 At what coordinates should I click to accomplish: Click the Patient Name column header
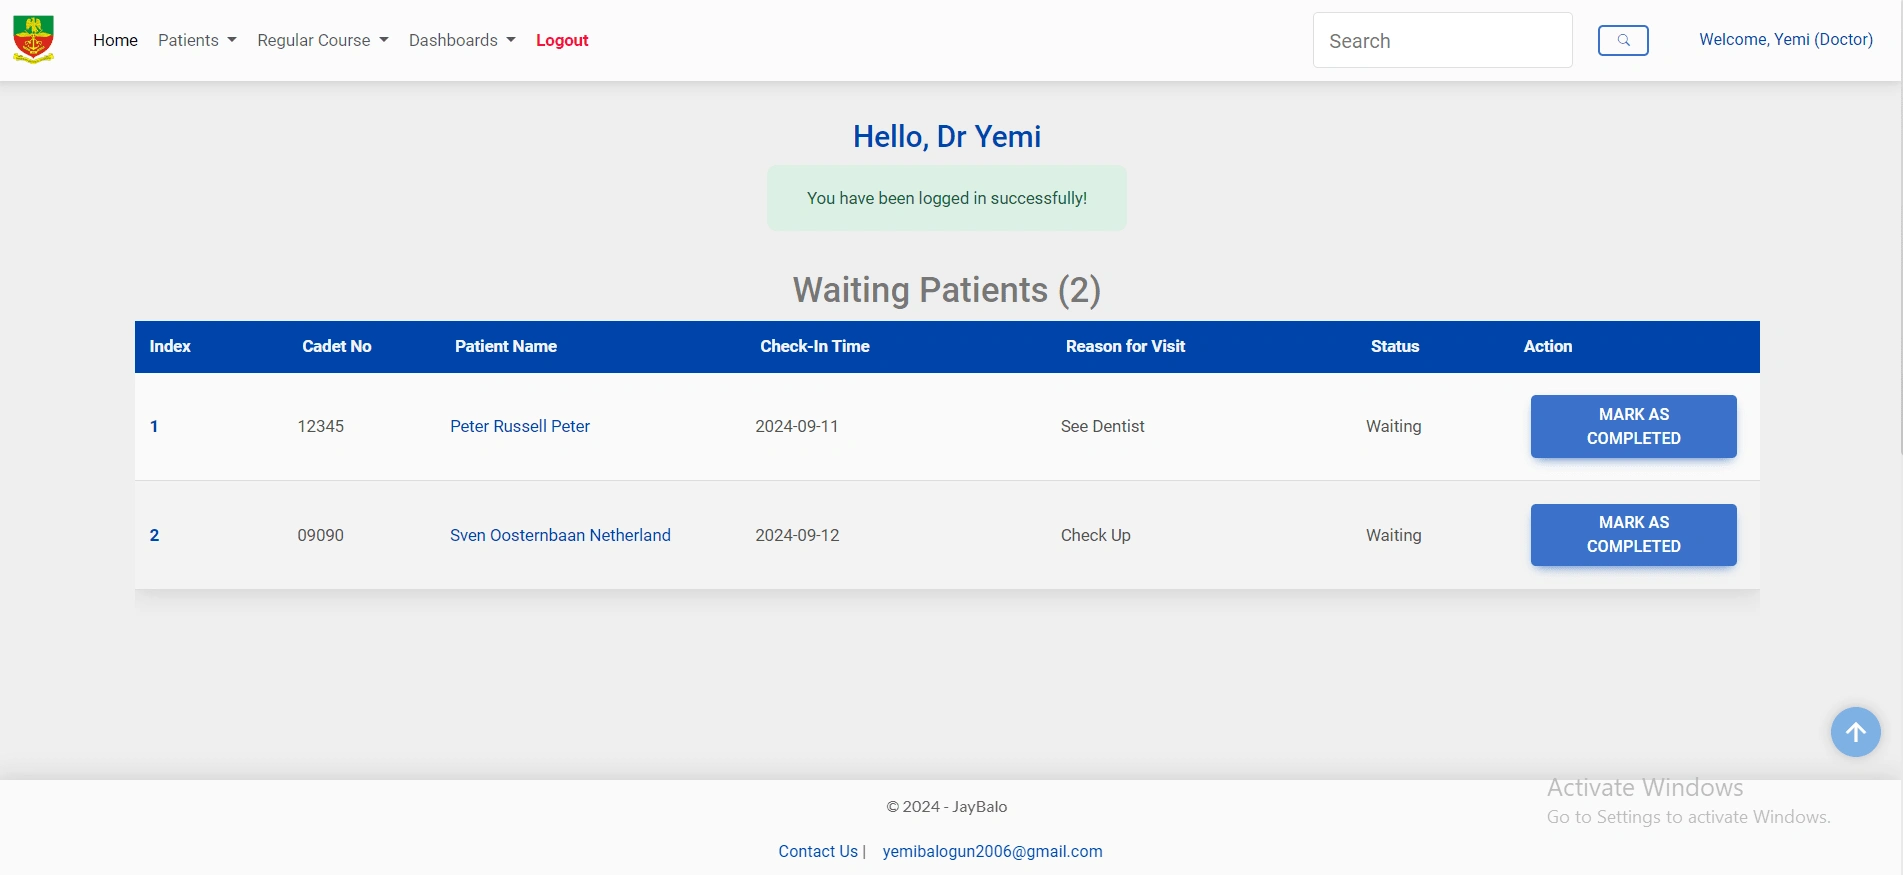506,346
